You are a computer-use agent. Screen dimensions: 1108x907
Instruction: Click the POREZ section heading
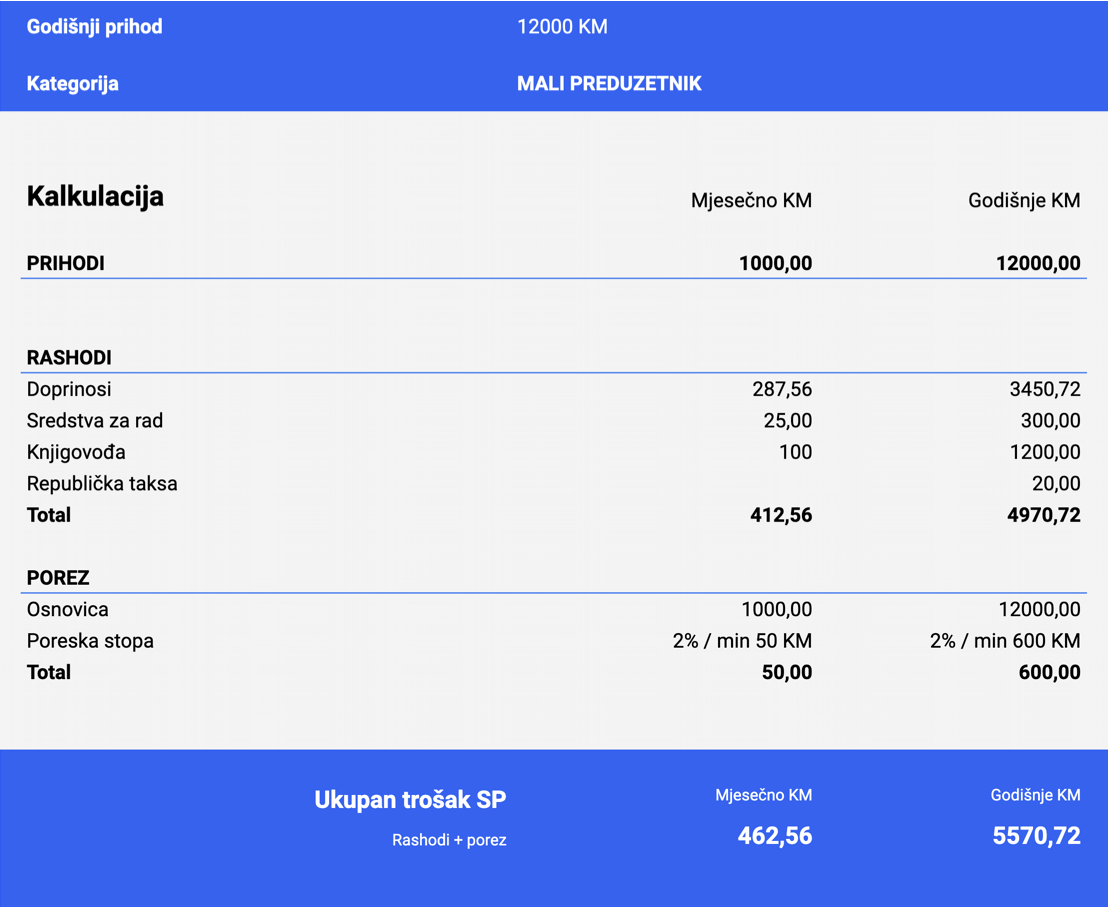pos(58,578)
